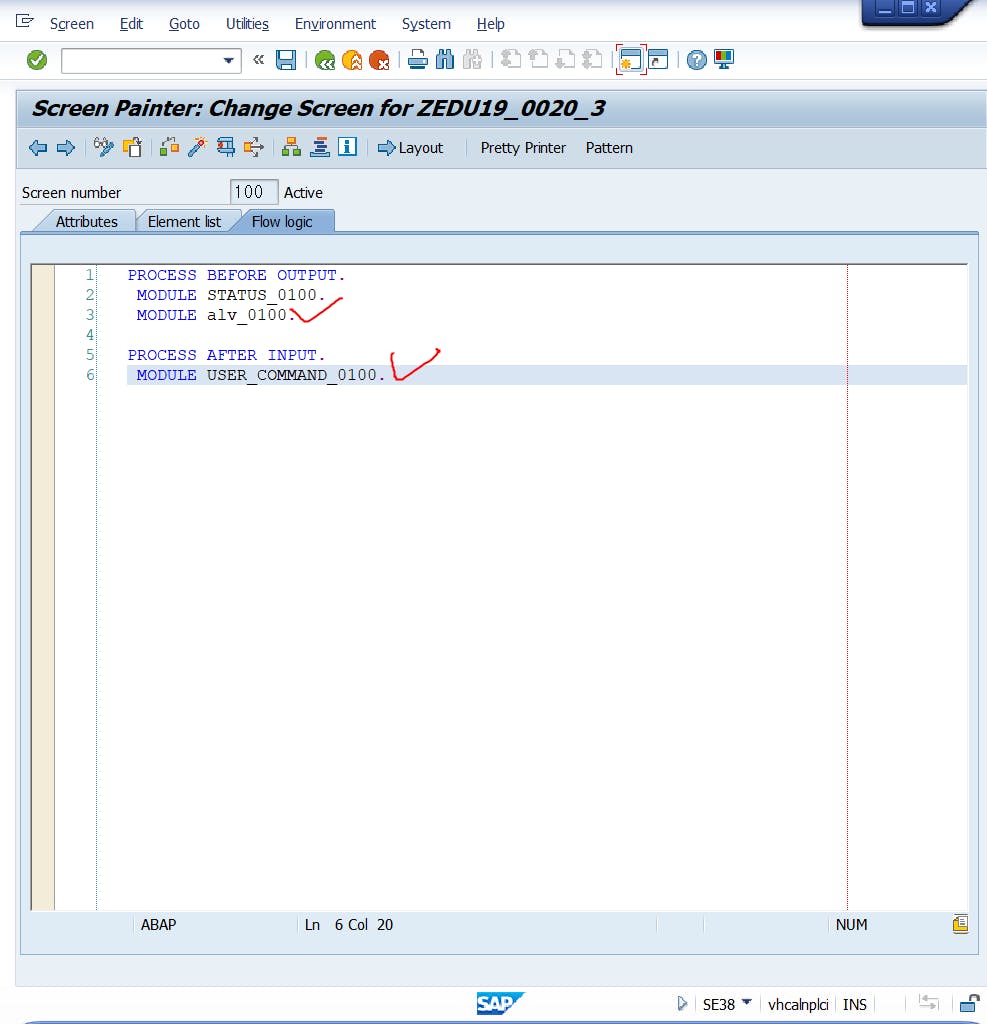The height and width of the screenshot is (1024, 987).
Task: Click the Create New Session icon
Action: tap(631, 60)
